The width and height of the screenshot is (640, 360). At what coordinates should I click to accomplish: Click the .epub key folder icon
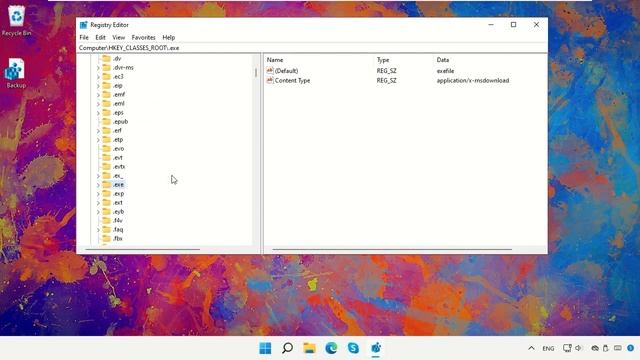107,121
